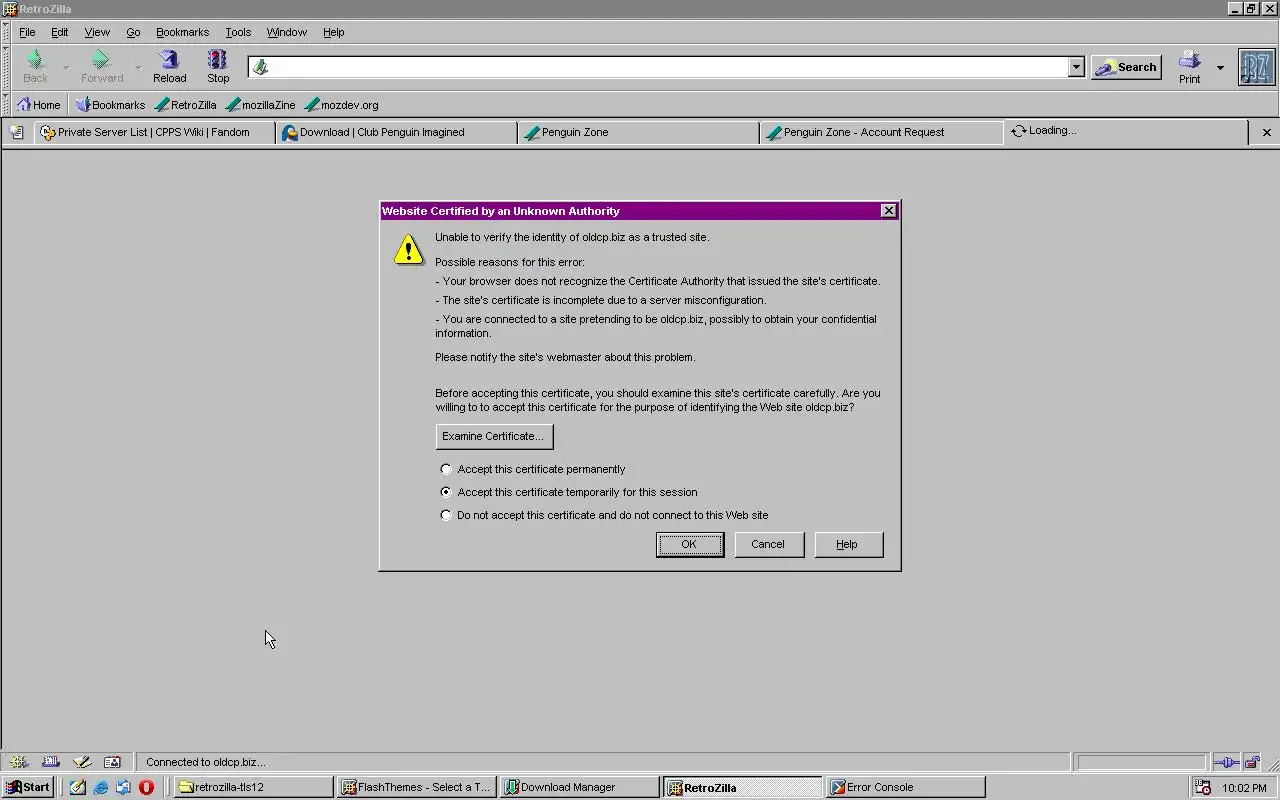Switch to Penguin Zone - Account Request tab
This screenshot has height=800, width=1280.
(880, 132)
